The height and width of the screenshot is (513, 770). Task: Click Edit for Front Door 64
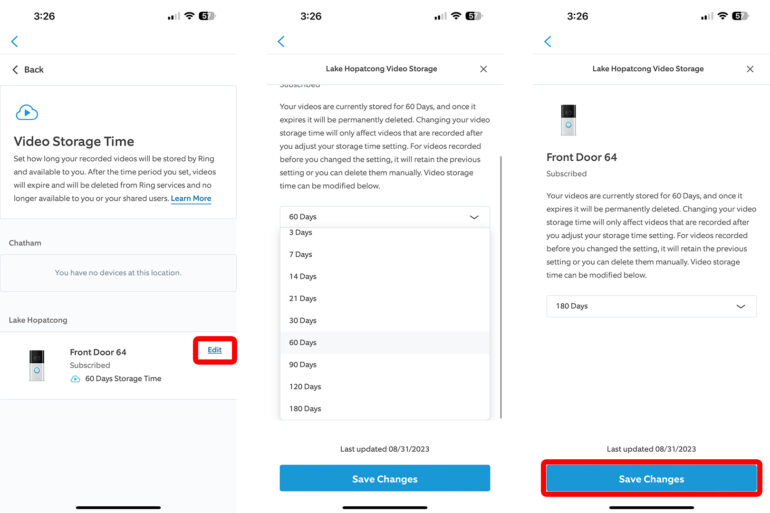pyautogui.click(x=214, y=350)
